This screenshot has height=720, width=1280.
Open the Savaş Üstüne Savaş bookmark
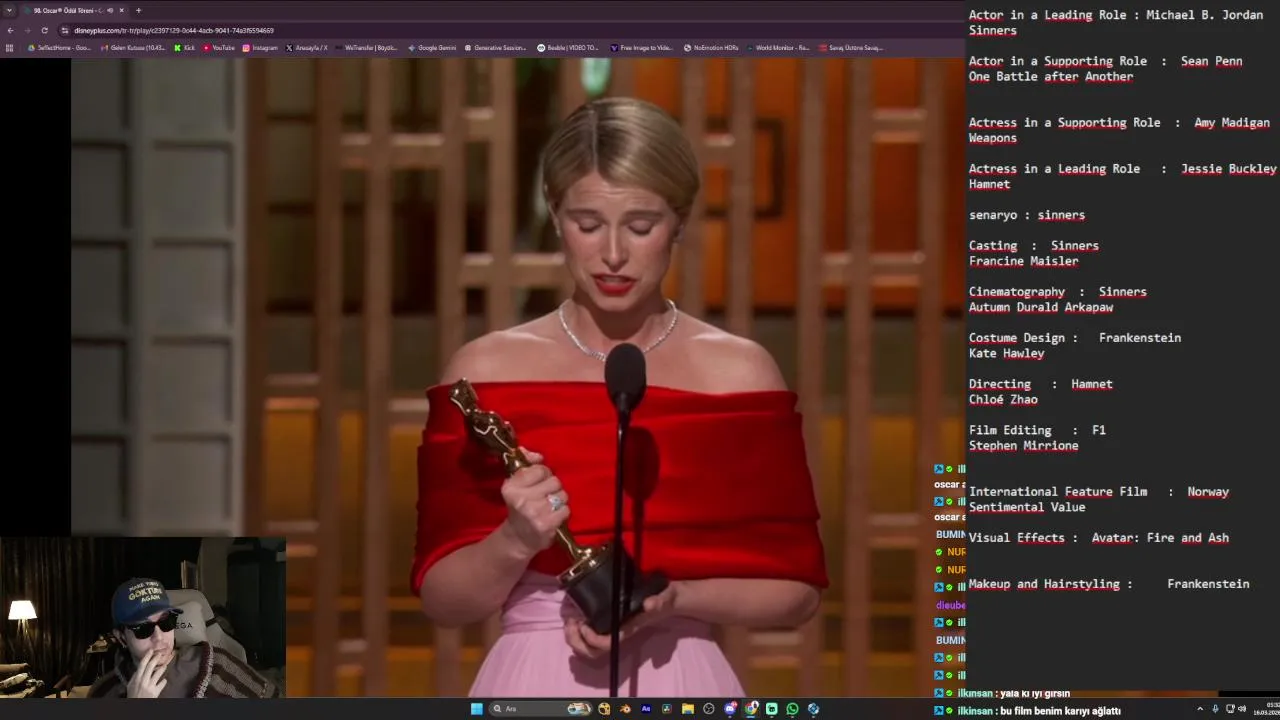[851, 47]
